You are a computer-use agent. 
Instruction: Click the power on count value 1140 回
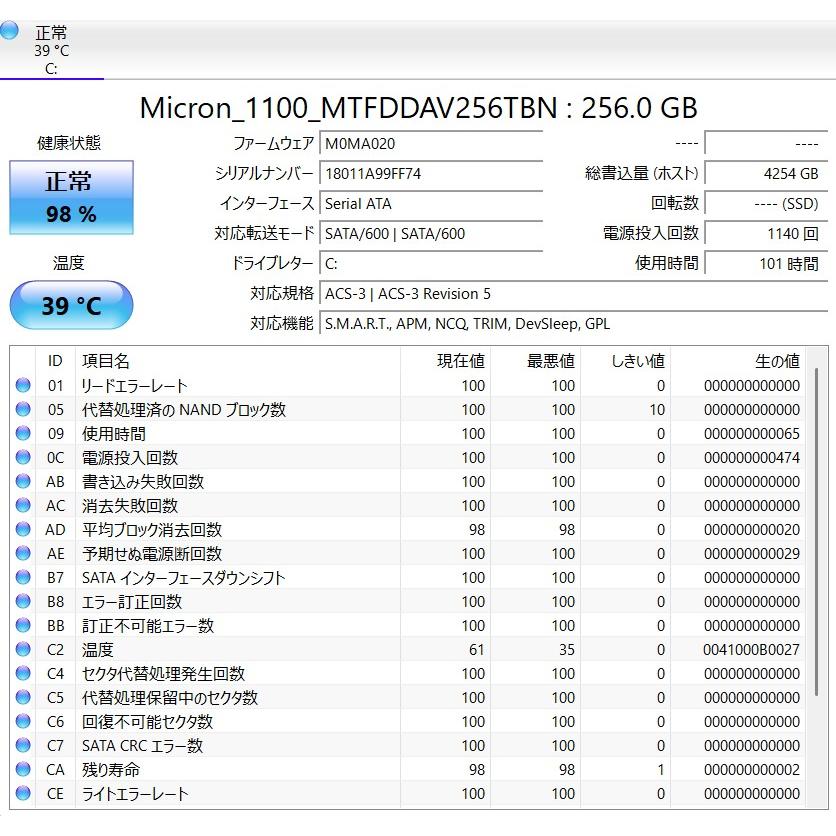[766, 234]
